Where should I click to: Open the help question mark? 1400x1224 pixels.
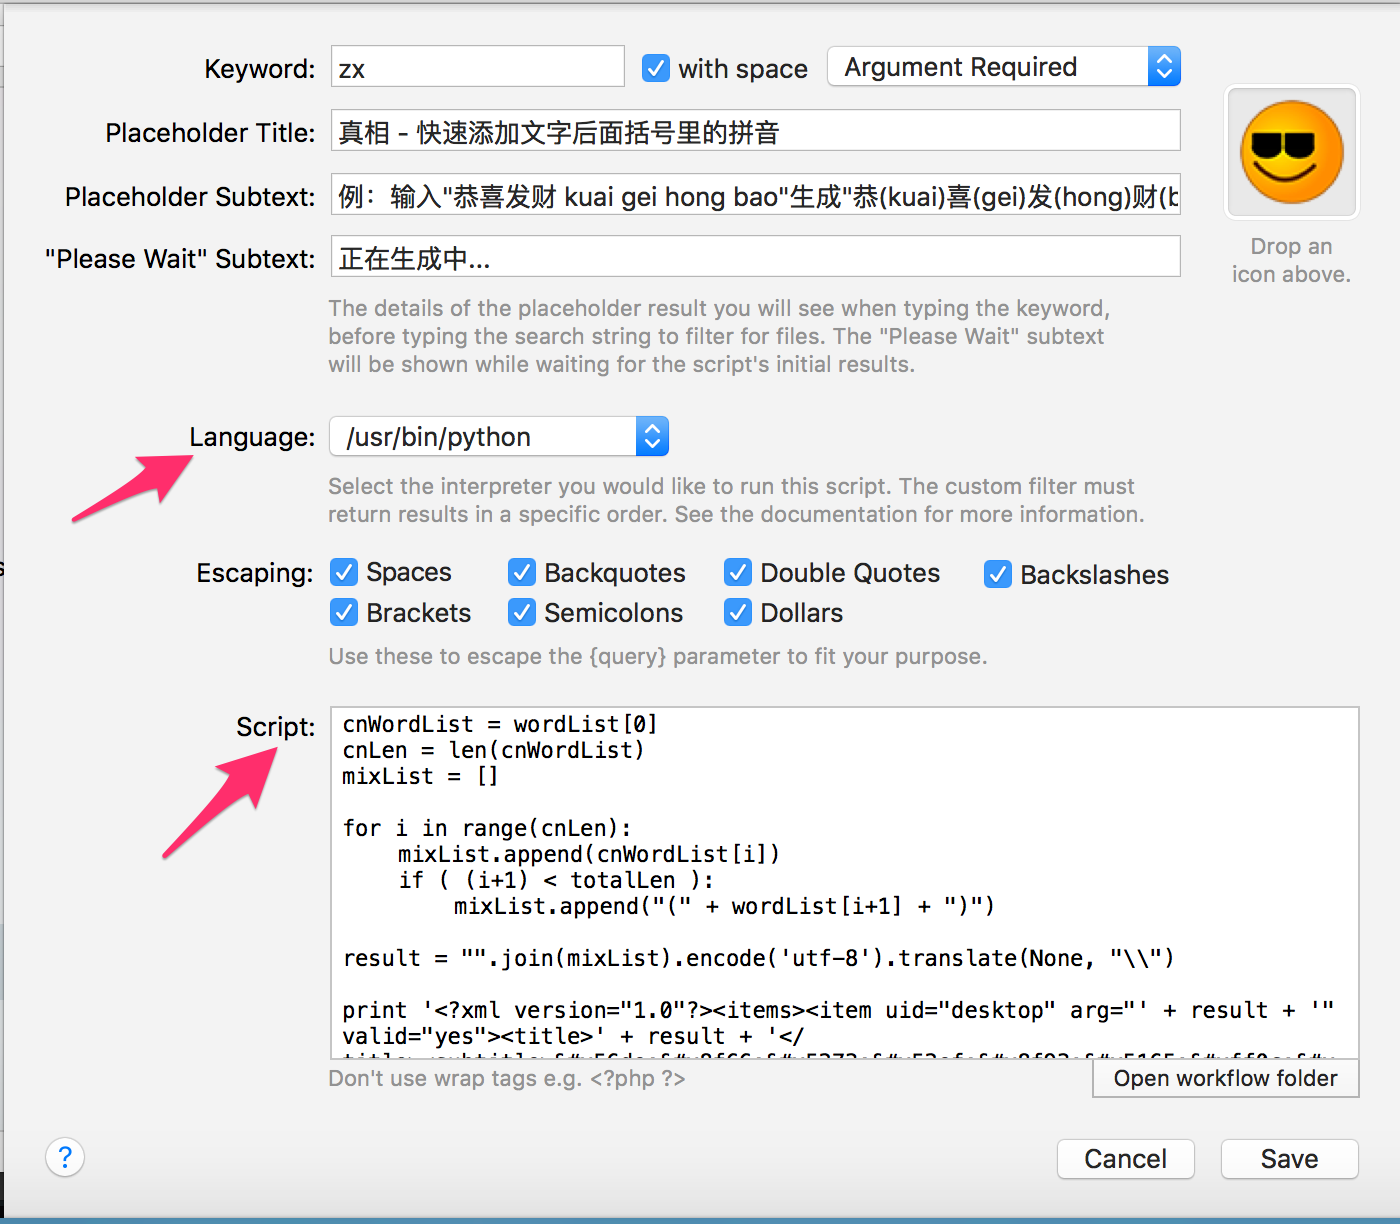click(x=65, y=1157)
